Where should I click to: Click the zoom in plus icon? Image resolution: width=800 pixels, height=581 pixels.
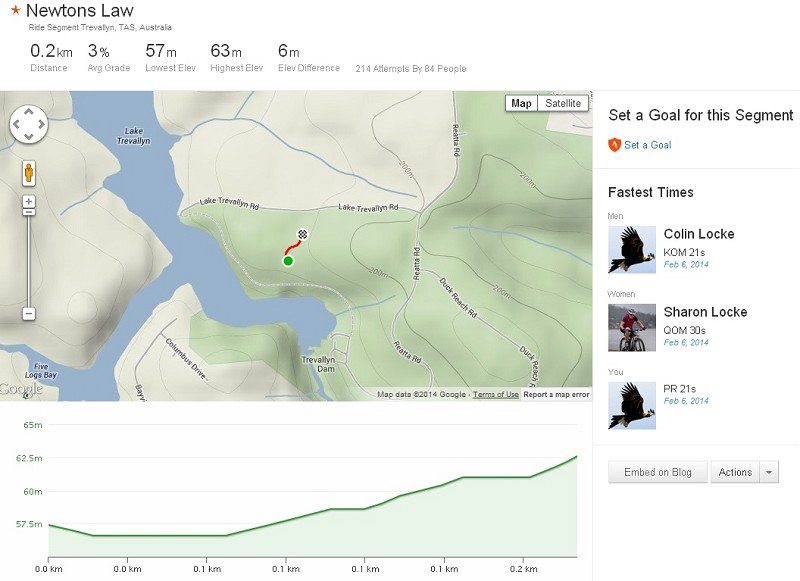coord(28,199)
